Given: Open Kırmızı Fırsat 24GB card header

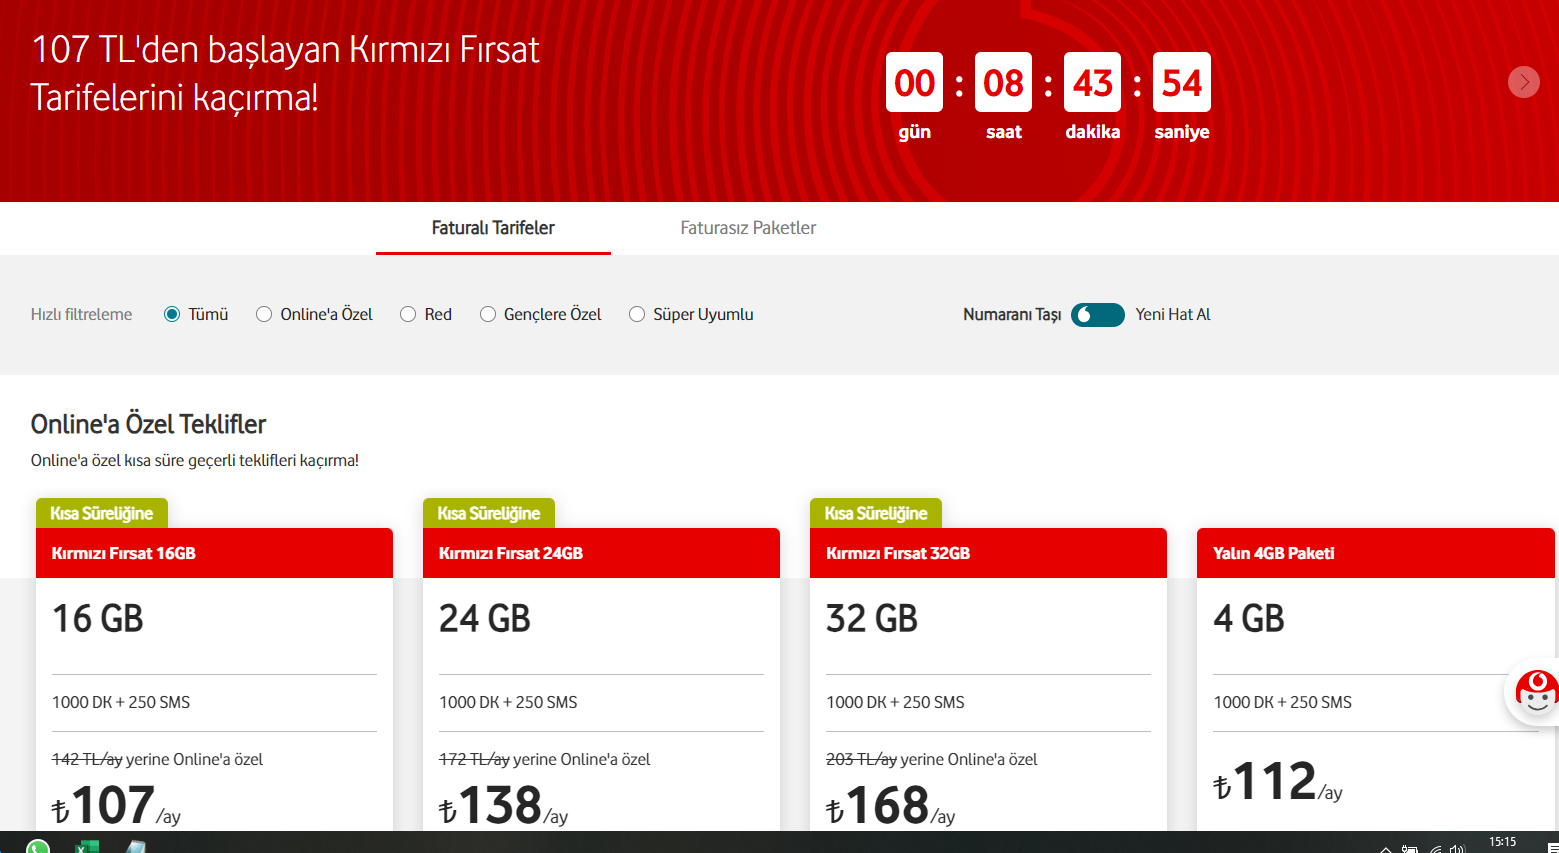Looking at the screenshot, I should click(x=601, y=553).
